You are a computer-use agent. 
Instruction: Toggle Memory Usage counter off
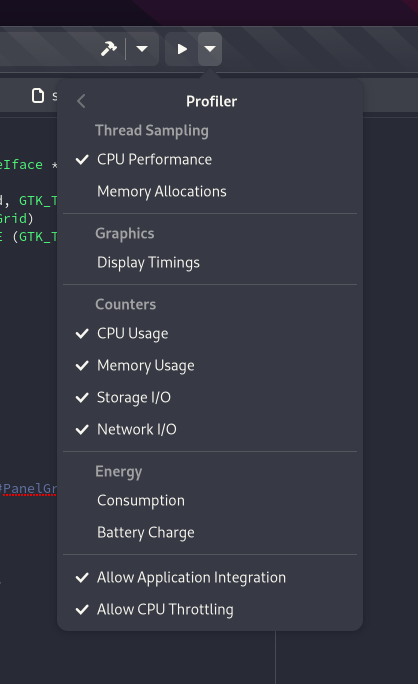[x=210, y=366]
